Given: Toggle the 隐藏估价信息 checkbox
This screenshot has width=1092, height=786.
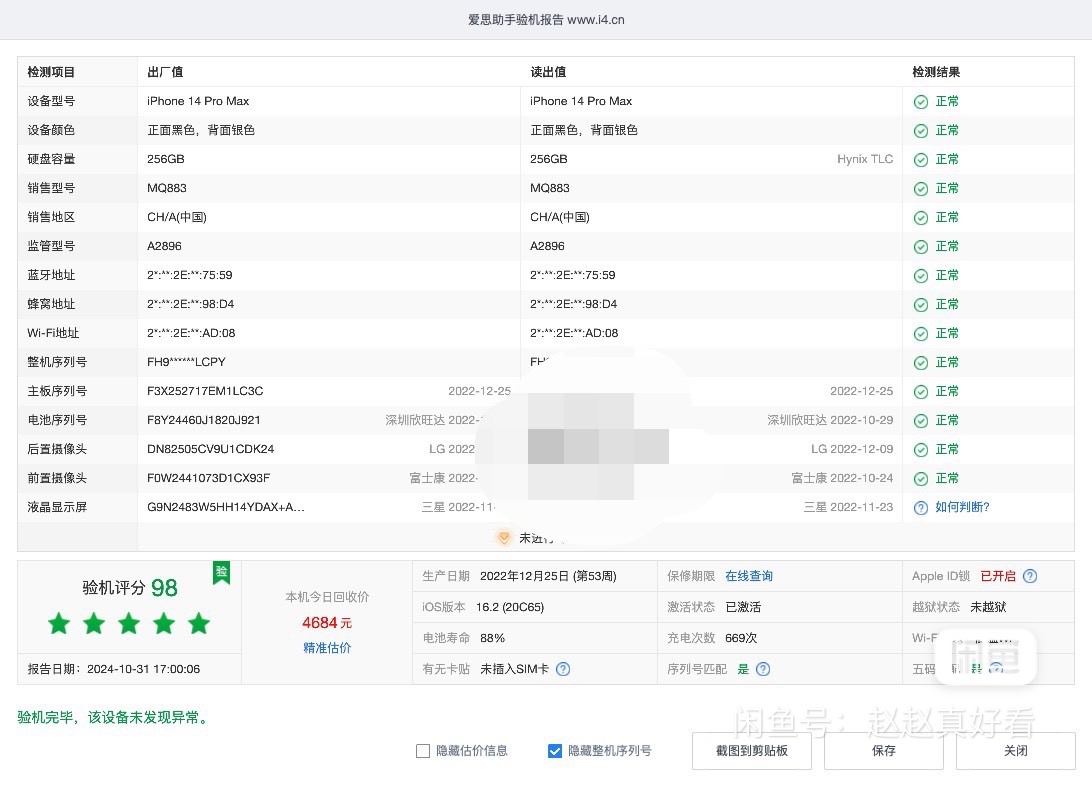Looking at the screenshot, I should pos(423,751).
